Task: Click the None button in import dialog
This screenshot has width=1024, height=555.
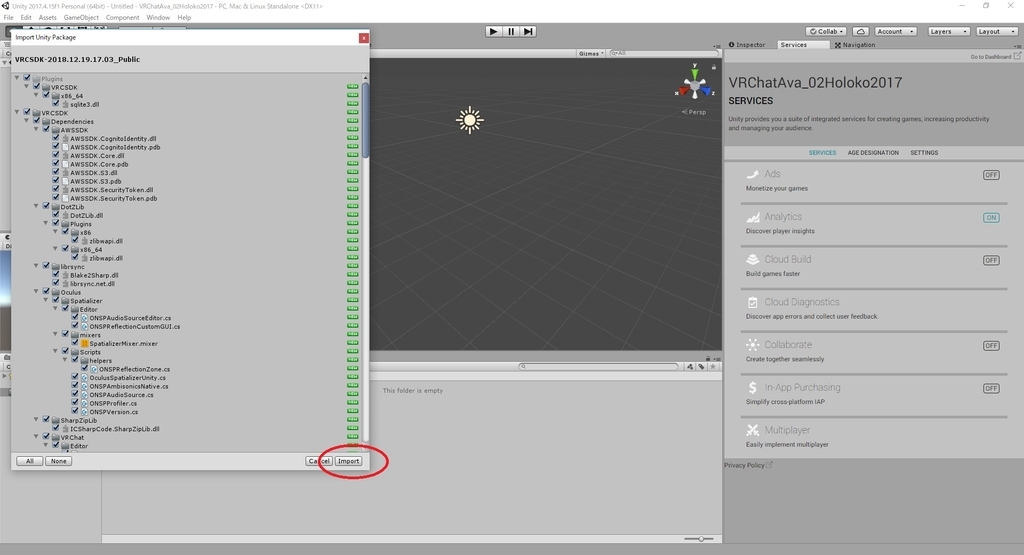Action: tap(58, 461)
